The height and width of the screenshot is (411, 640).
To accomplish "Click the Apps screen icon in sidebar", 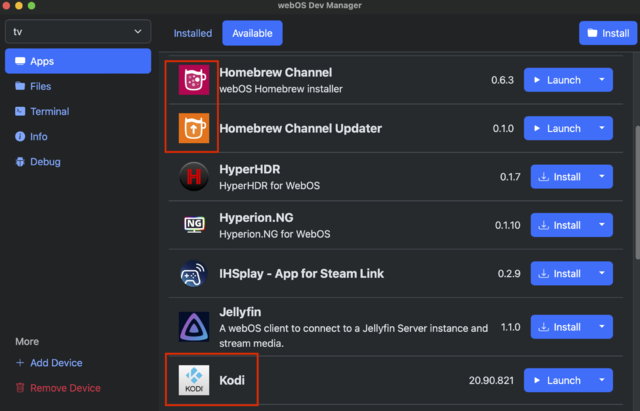I will pyautogui.click(x=20, y=61).
